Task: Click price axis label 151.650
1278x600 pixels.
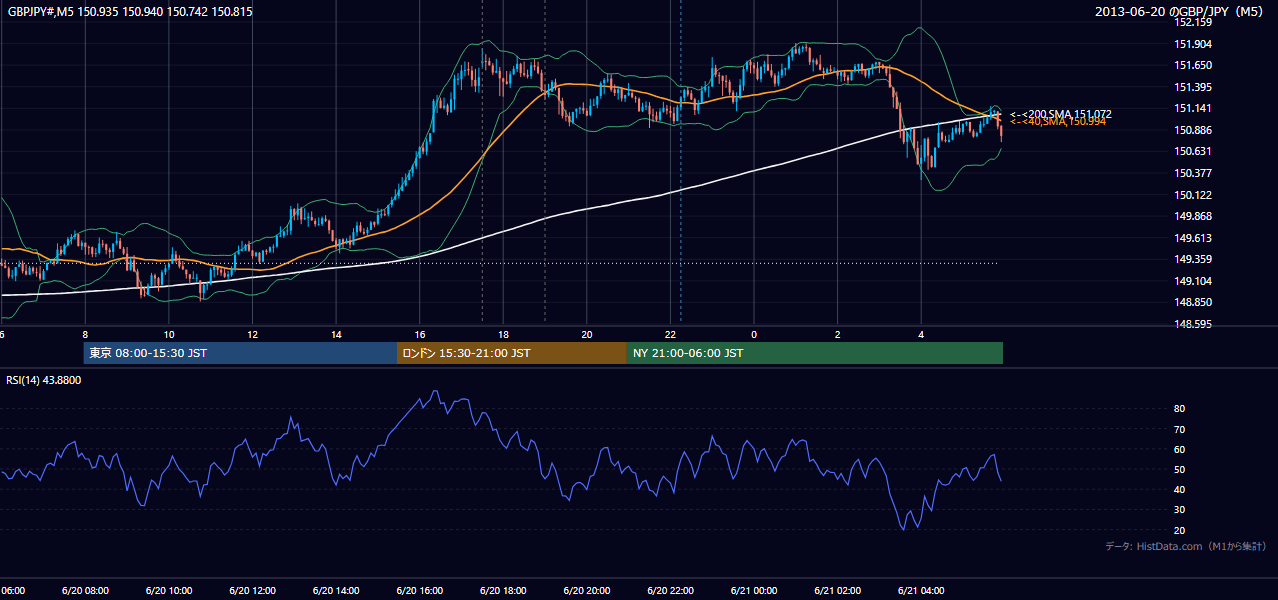Action: (1193, 65)
